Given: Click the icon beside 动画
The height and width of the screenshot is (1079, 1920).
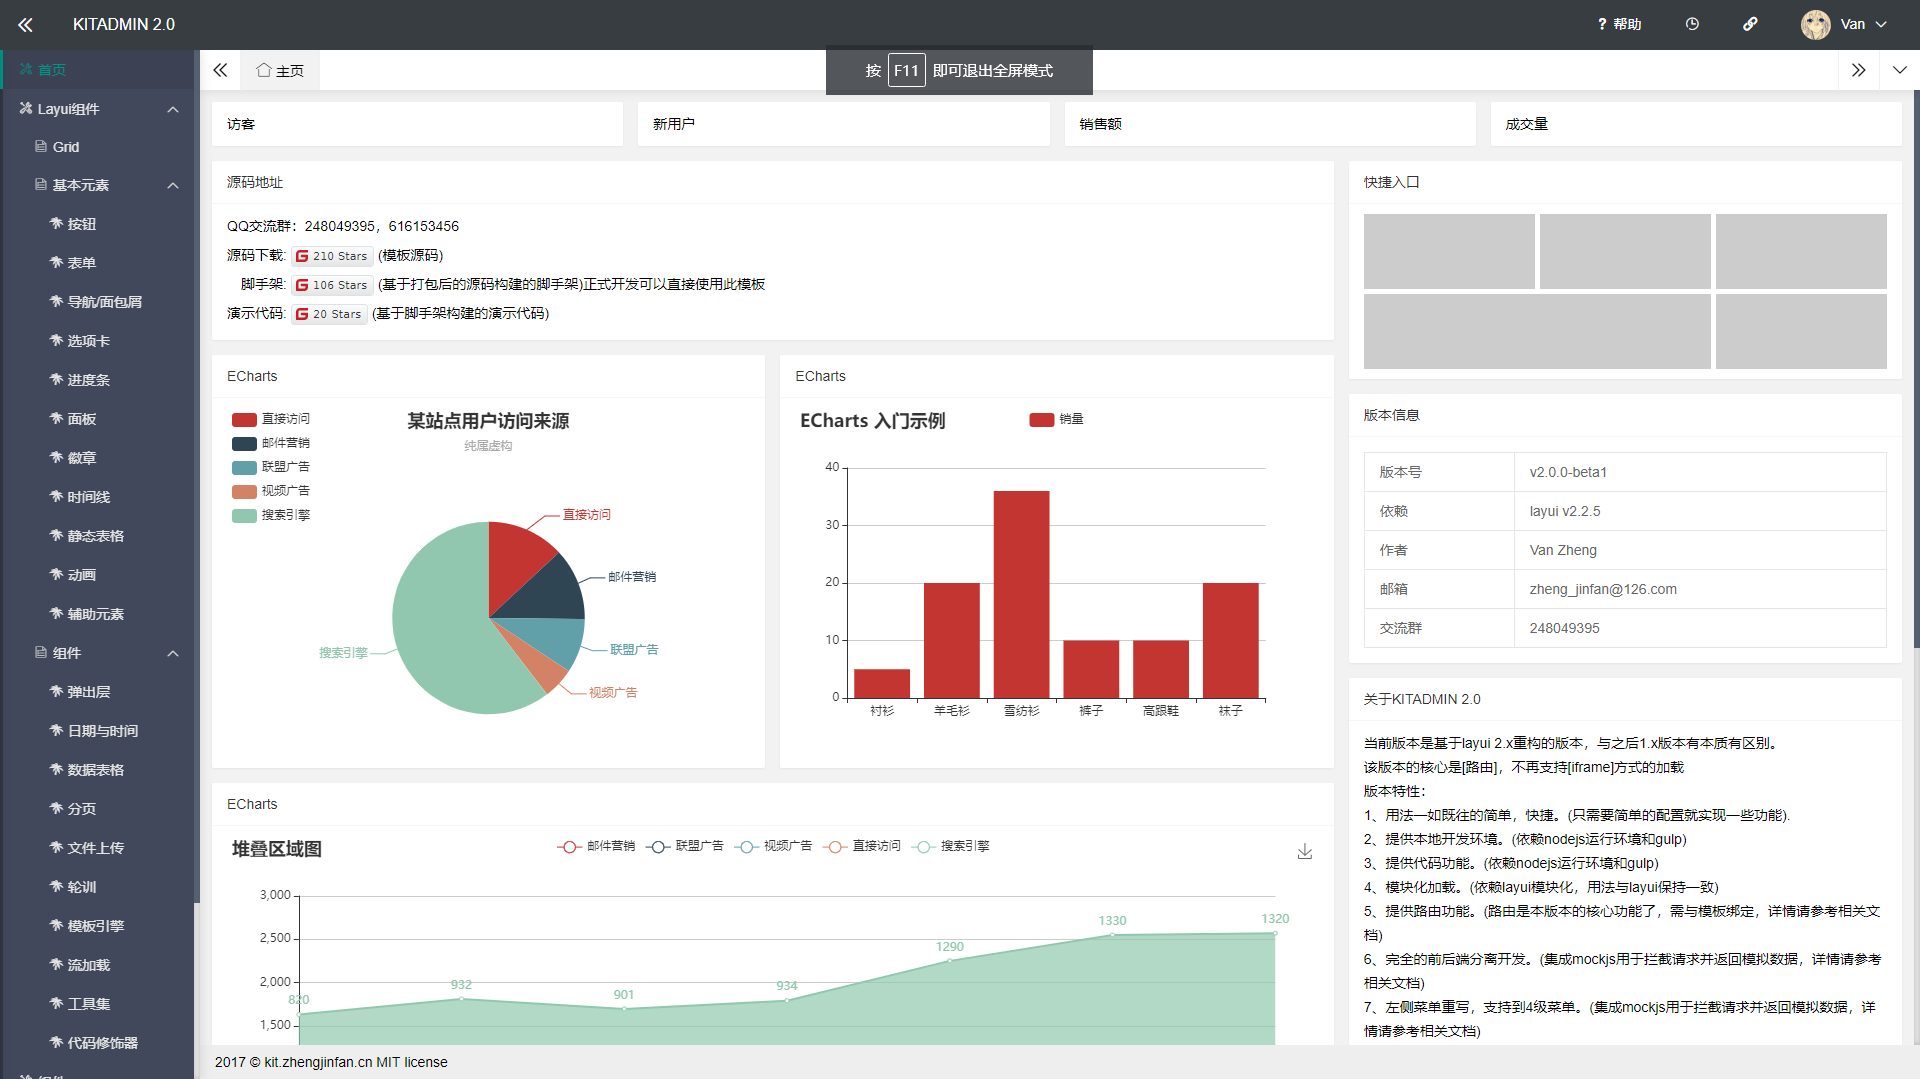Looking at the screenshot, I should point(56,574).
